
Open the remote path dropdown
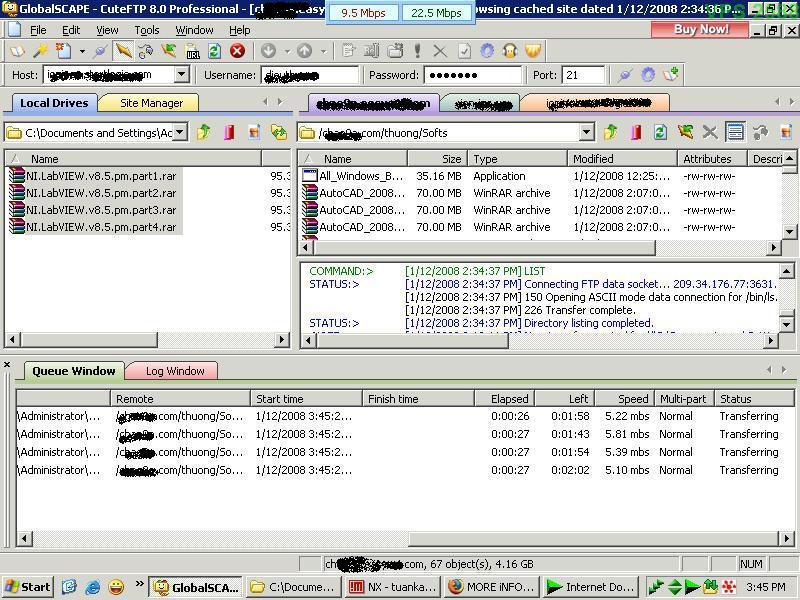click(587, 133)
